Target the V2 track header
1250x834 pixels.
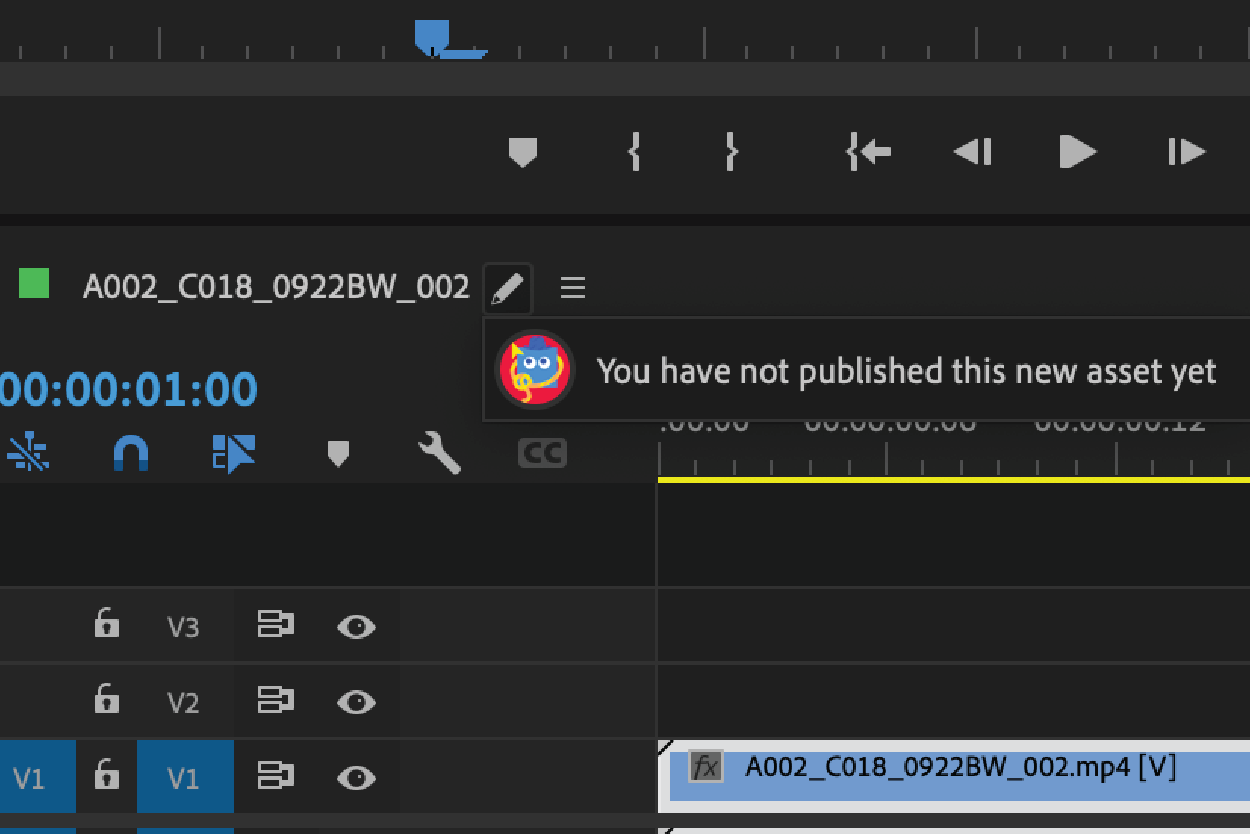[x=184, y=702]
